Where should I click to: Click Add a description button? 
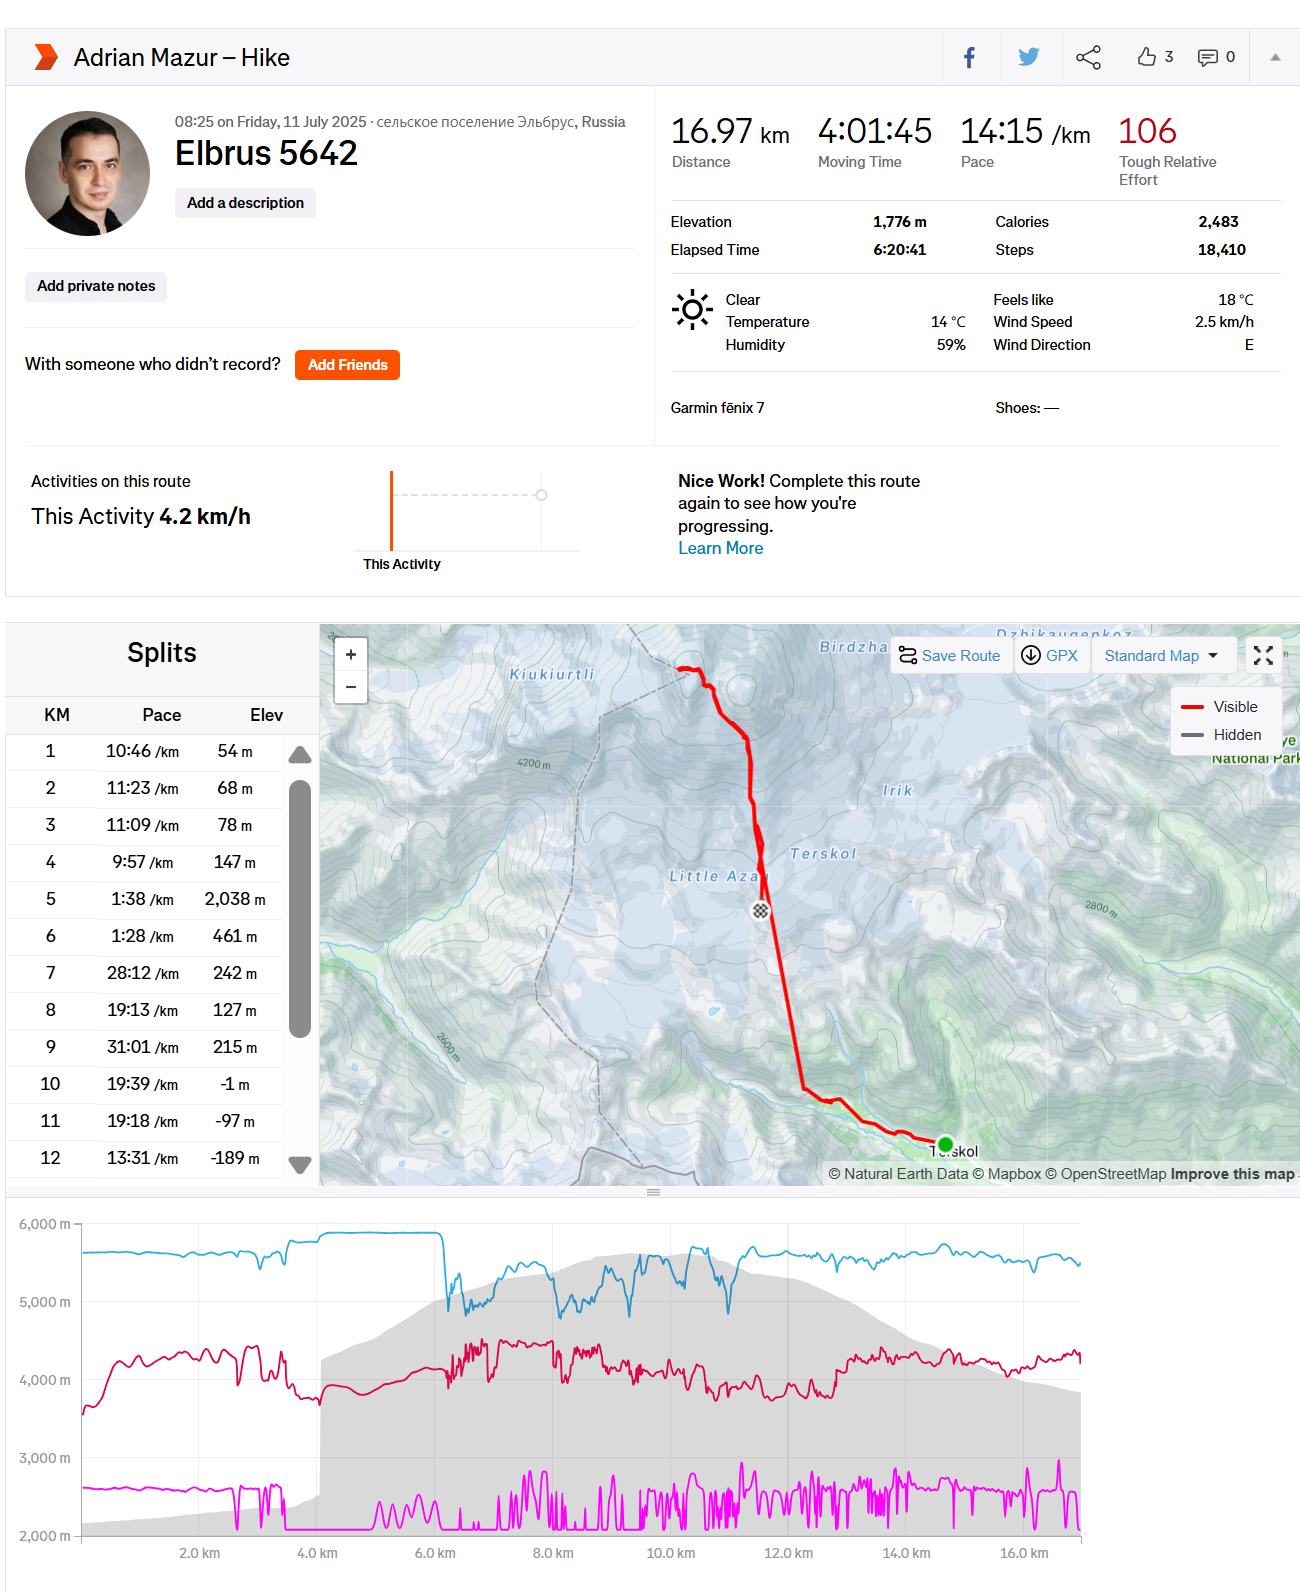coord(245,203)
